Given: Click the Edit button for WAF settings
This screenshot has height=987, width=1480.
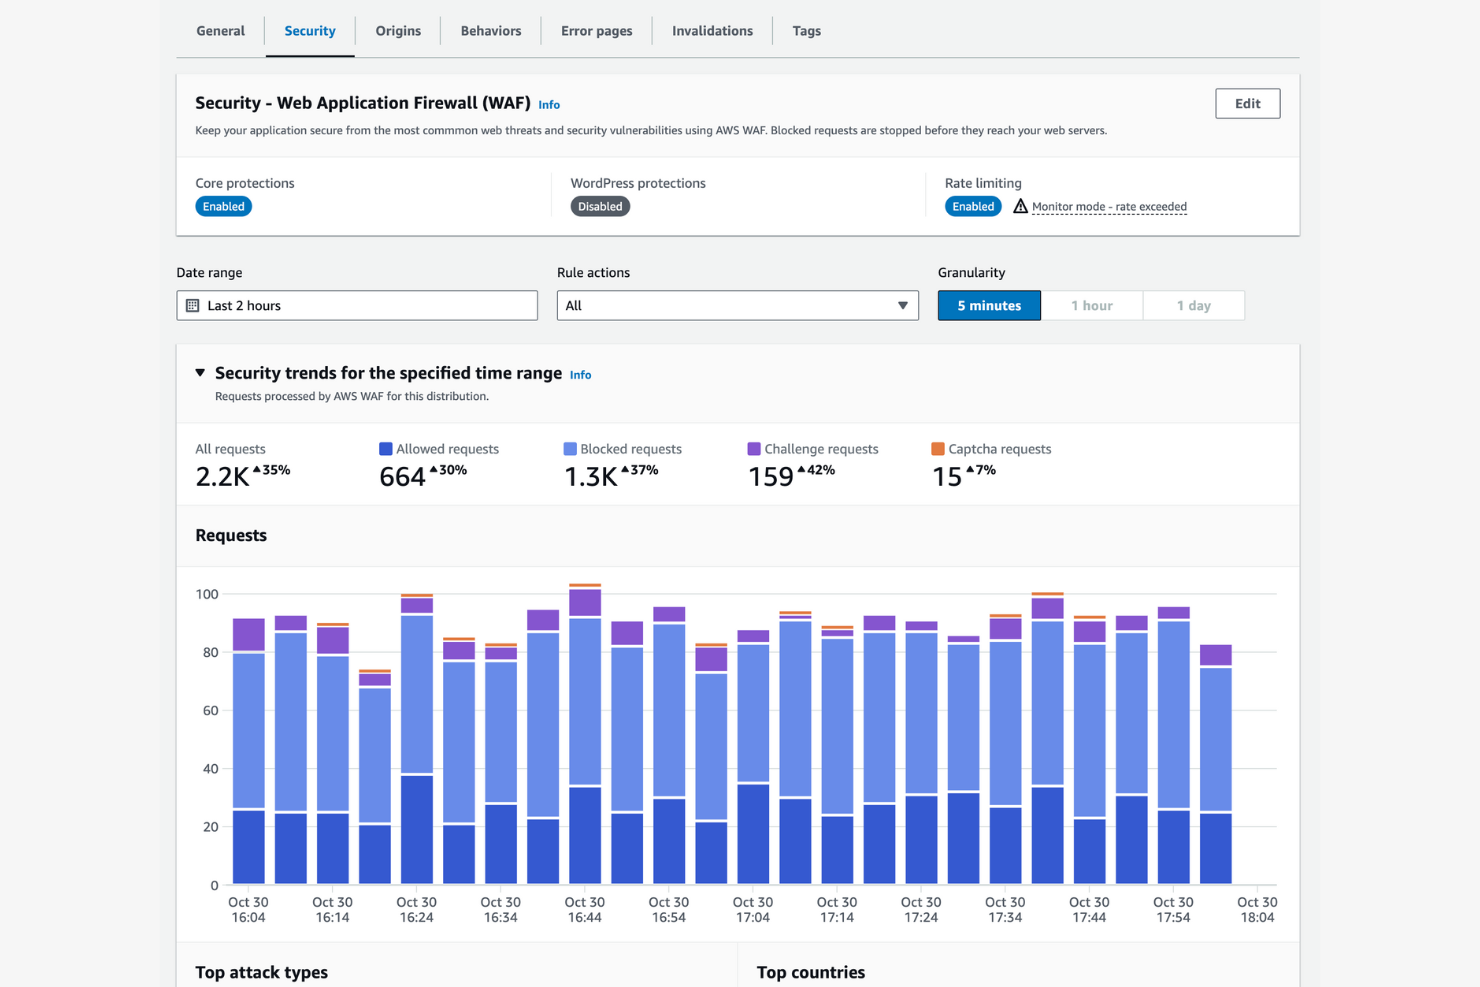Looking at the screenshot, I should 1247,103.
